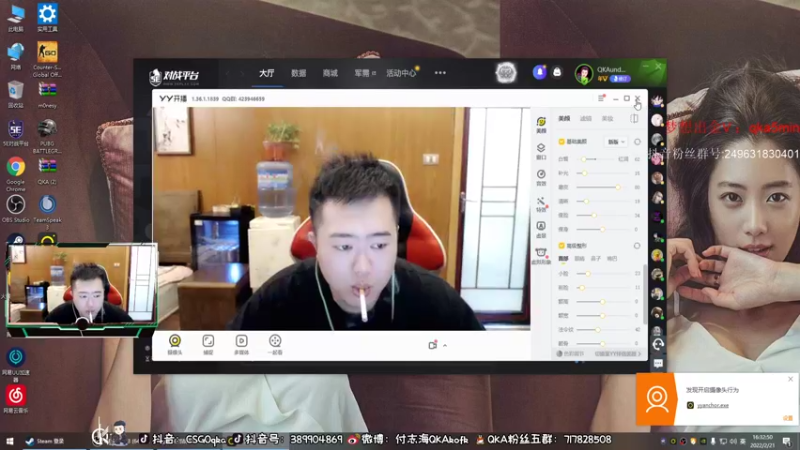Click the headset support icon in friends strip
Screen dimensions: 800x450
pyautogui.click(x=658, y=344)
